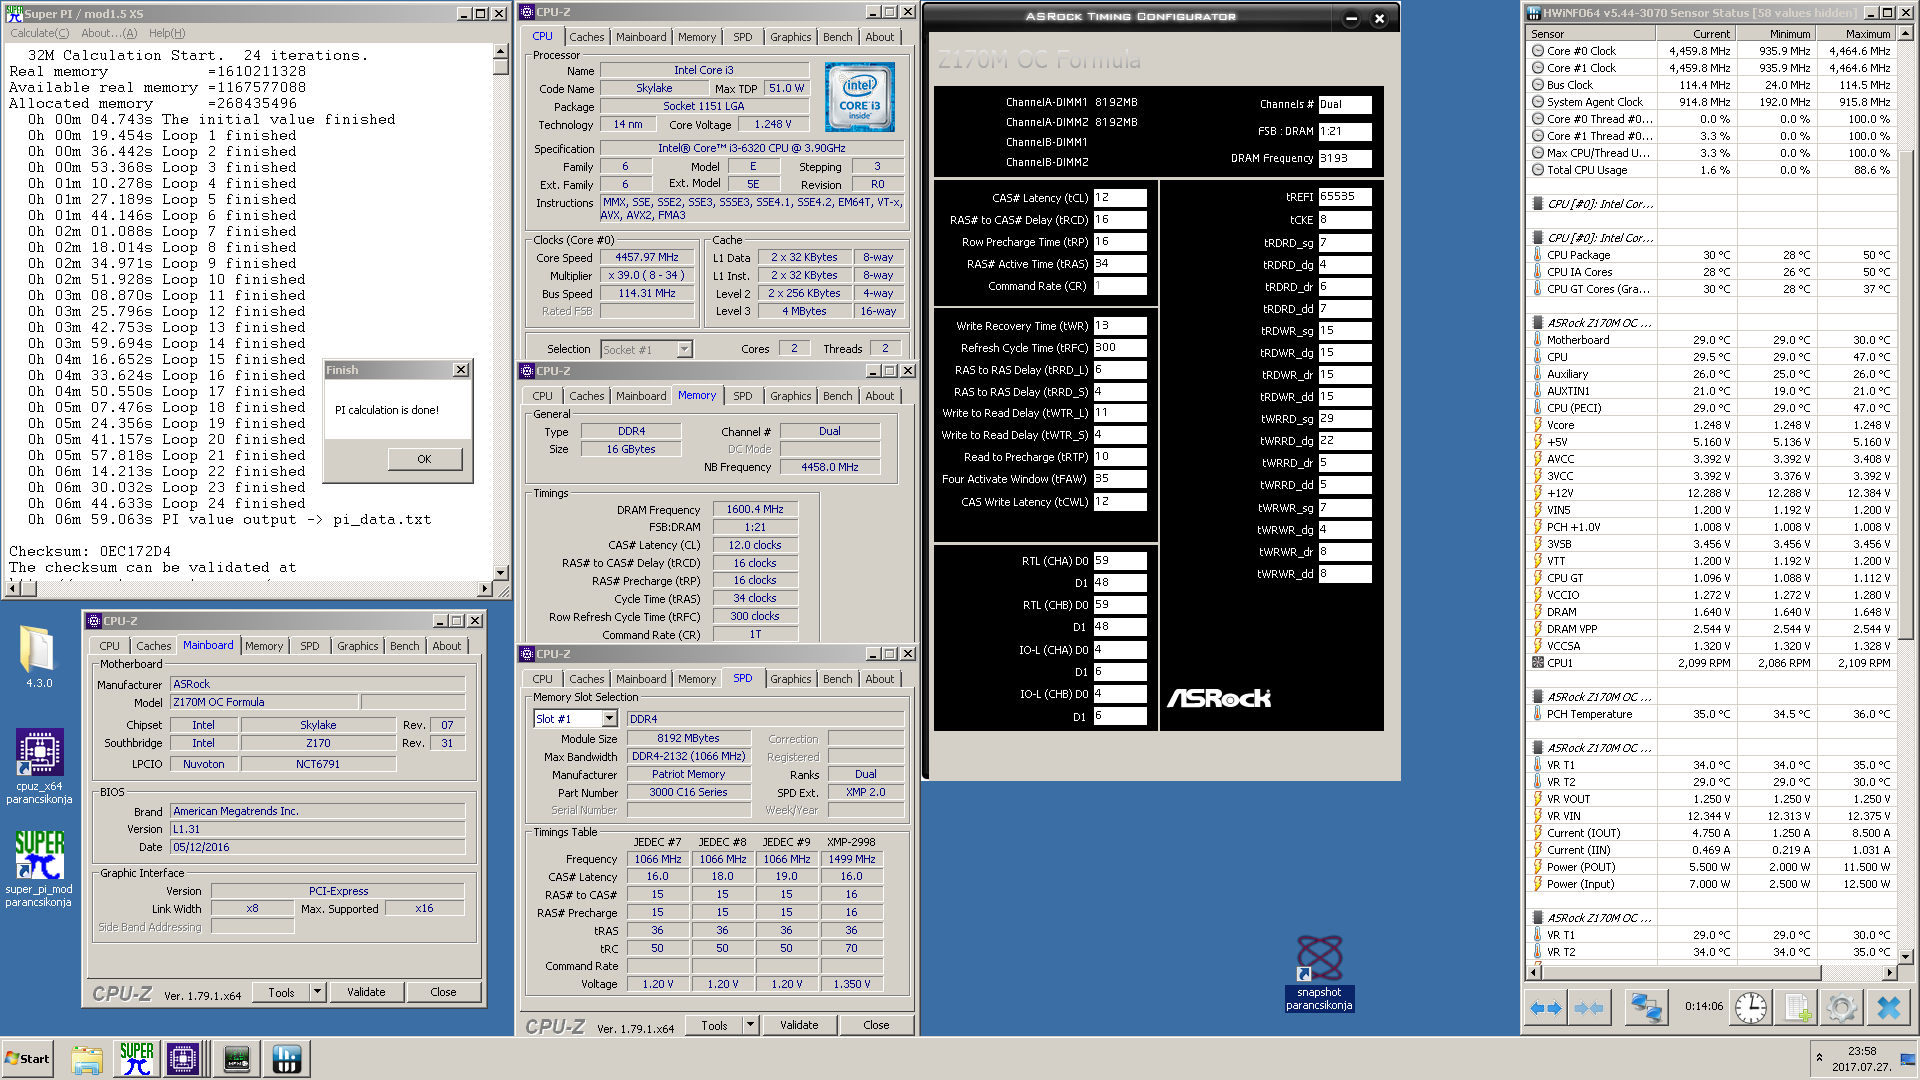
Task: Select SPD tab in Mainboard CPU-Z window
Action: tap(310, 646)
